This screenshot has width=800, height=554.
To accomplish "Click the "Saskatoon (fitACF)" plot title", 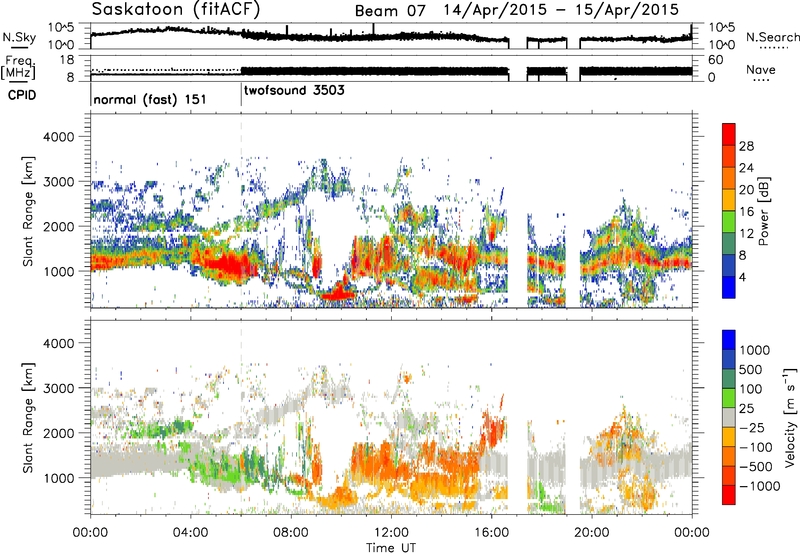I will pyautogui.click(x=176, y=9).
